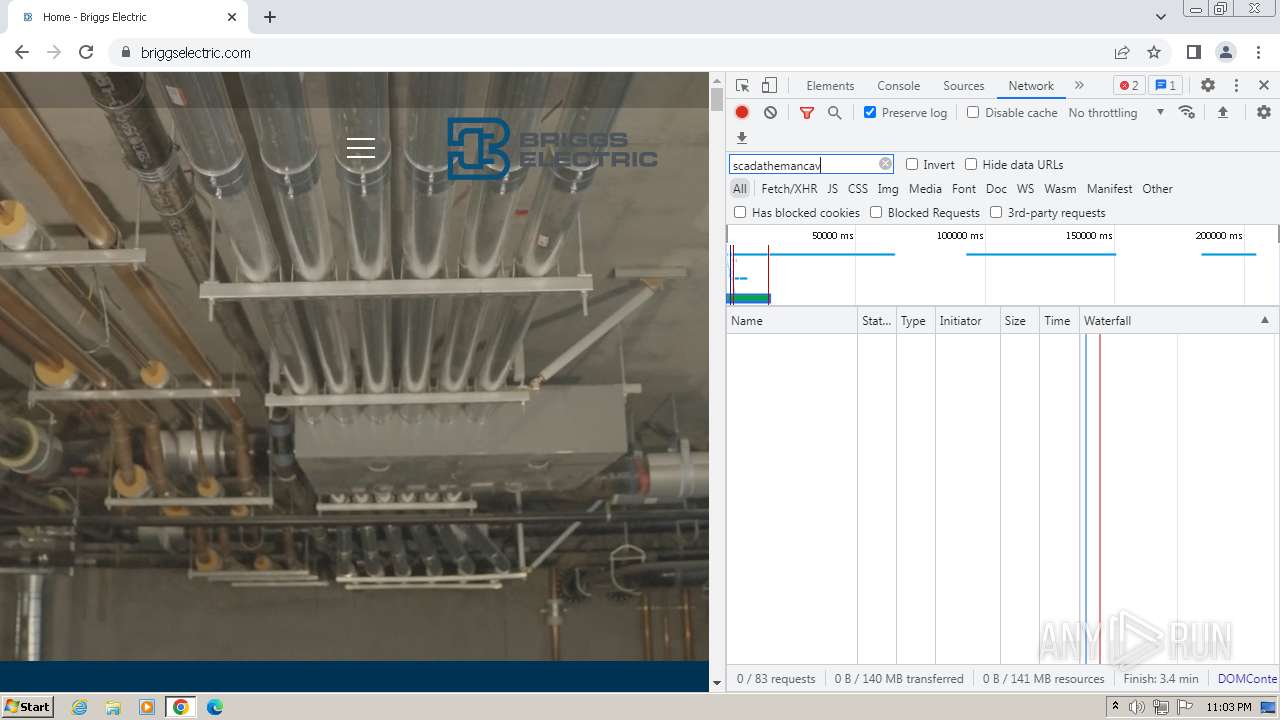Sort by Size column header

click(1019, 321)
